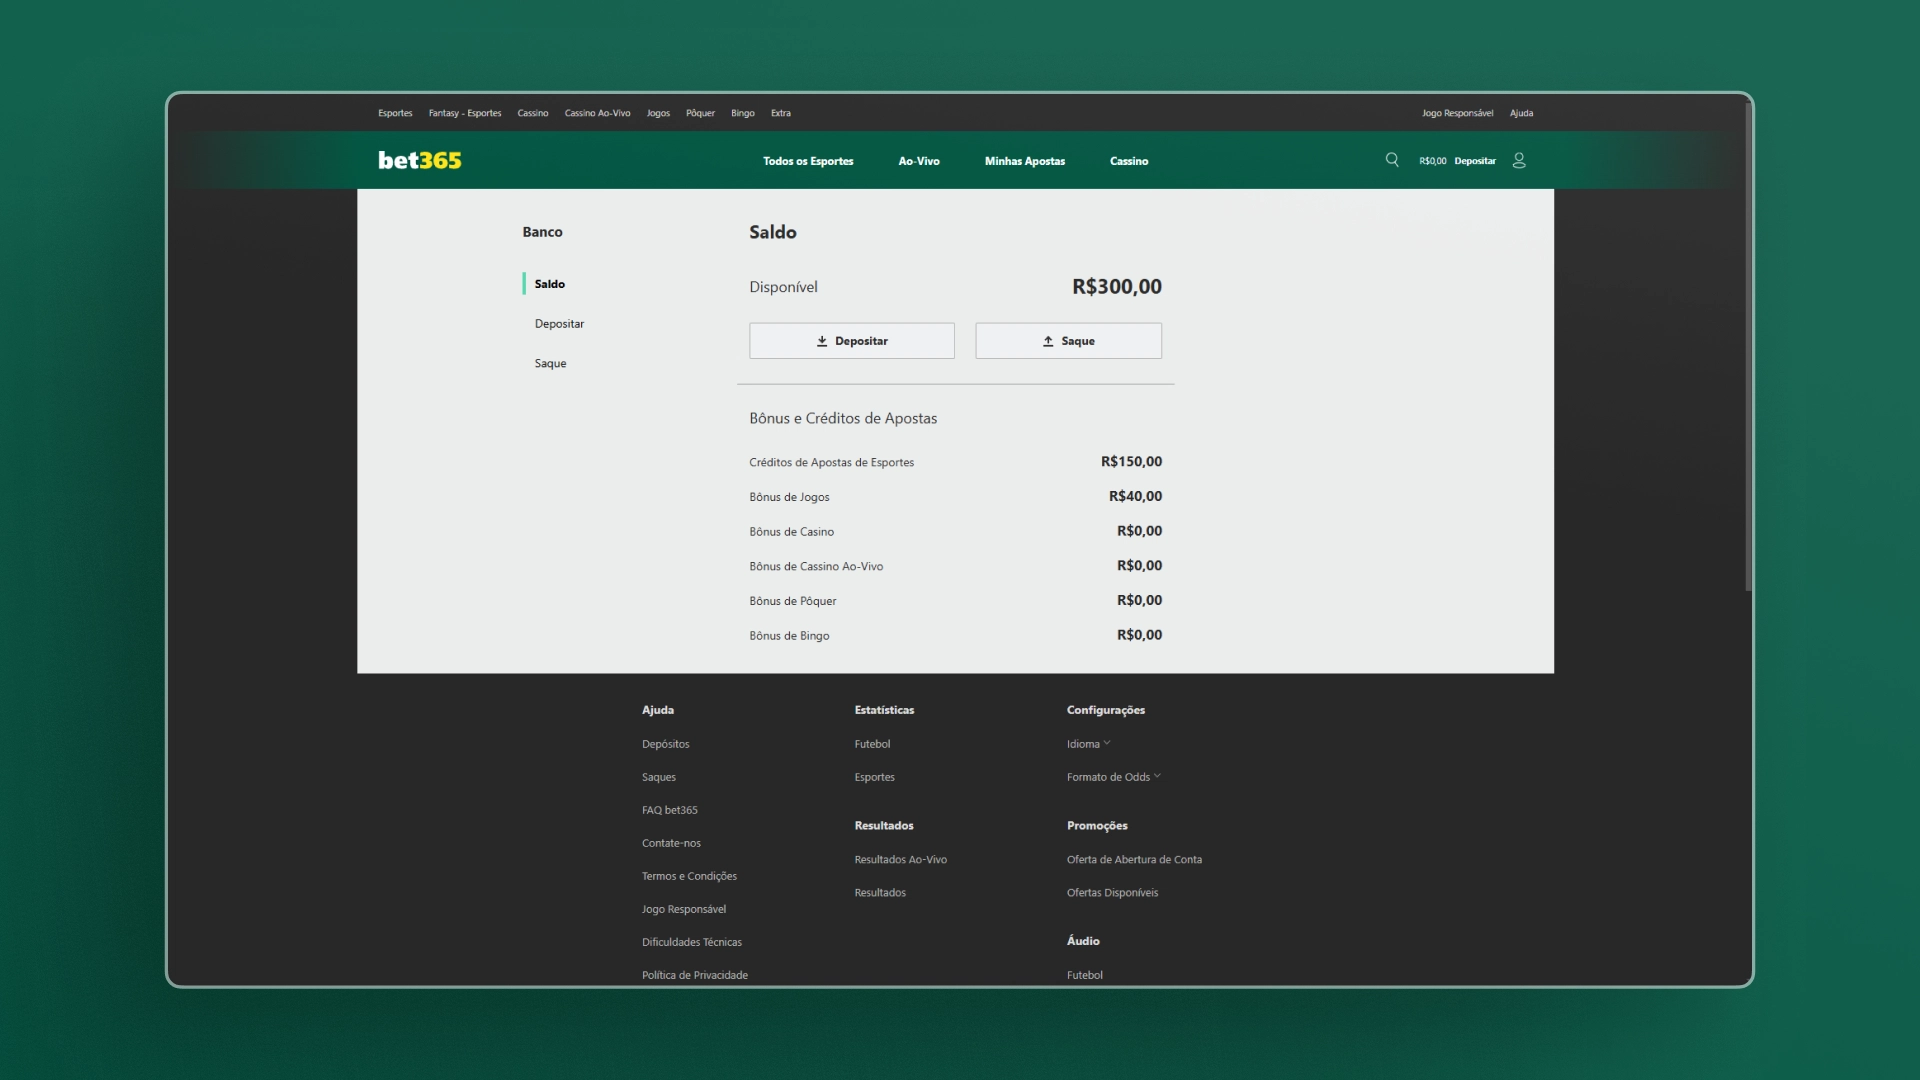Viewport: 1920px width, 1080px height.
Task: Open Pôquer in top product bar
Action: point(700,113)
